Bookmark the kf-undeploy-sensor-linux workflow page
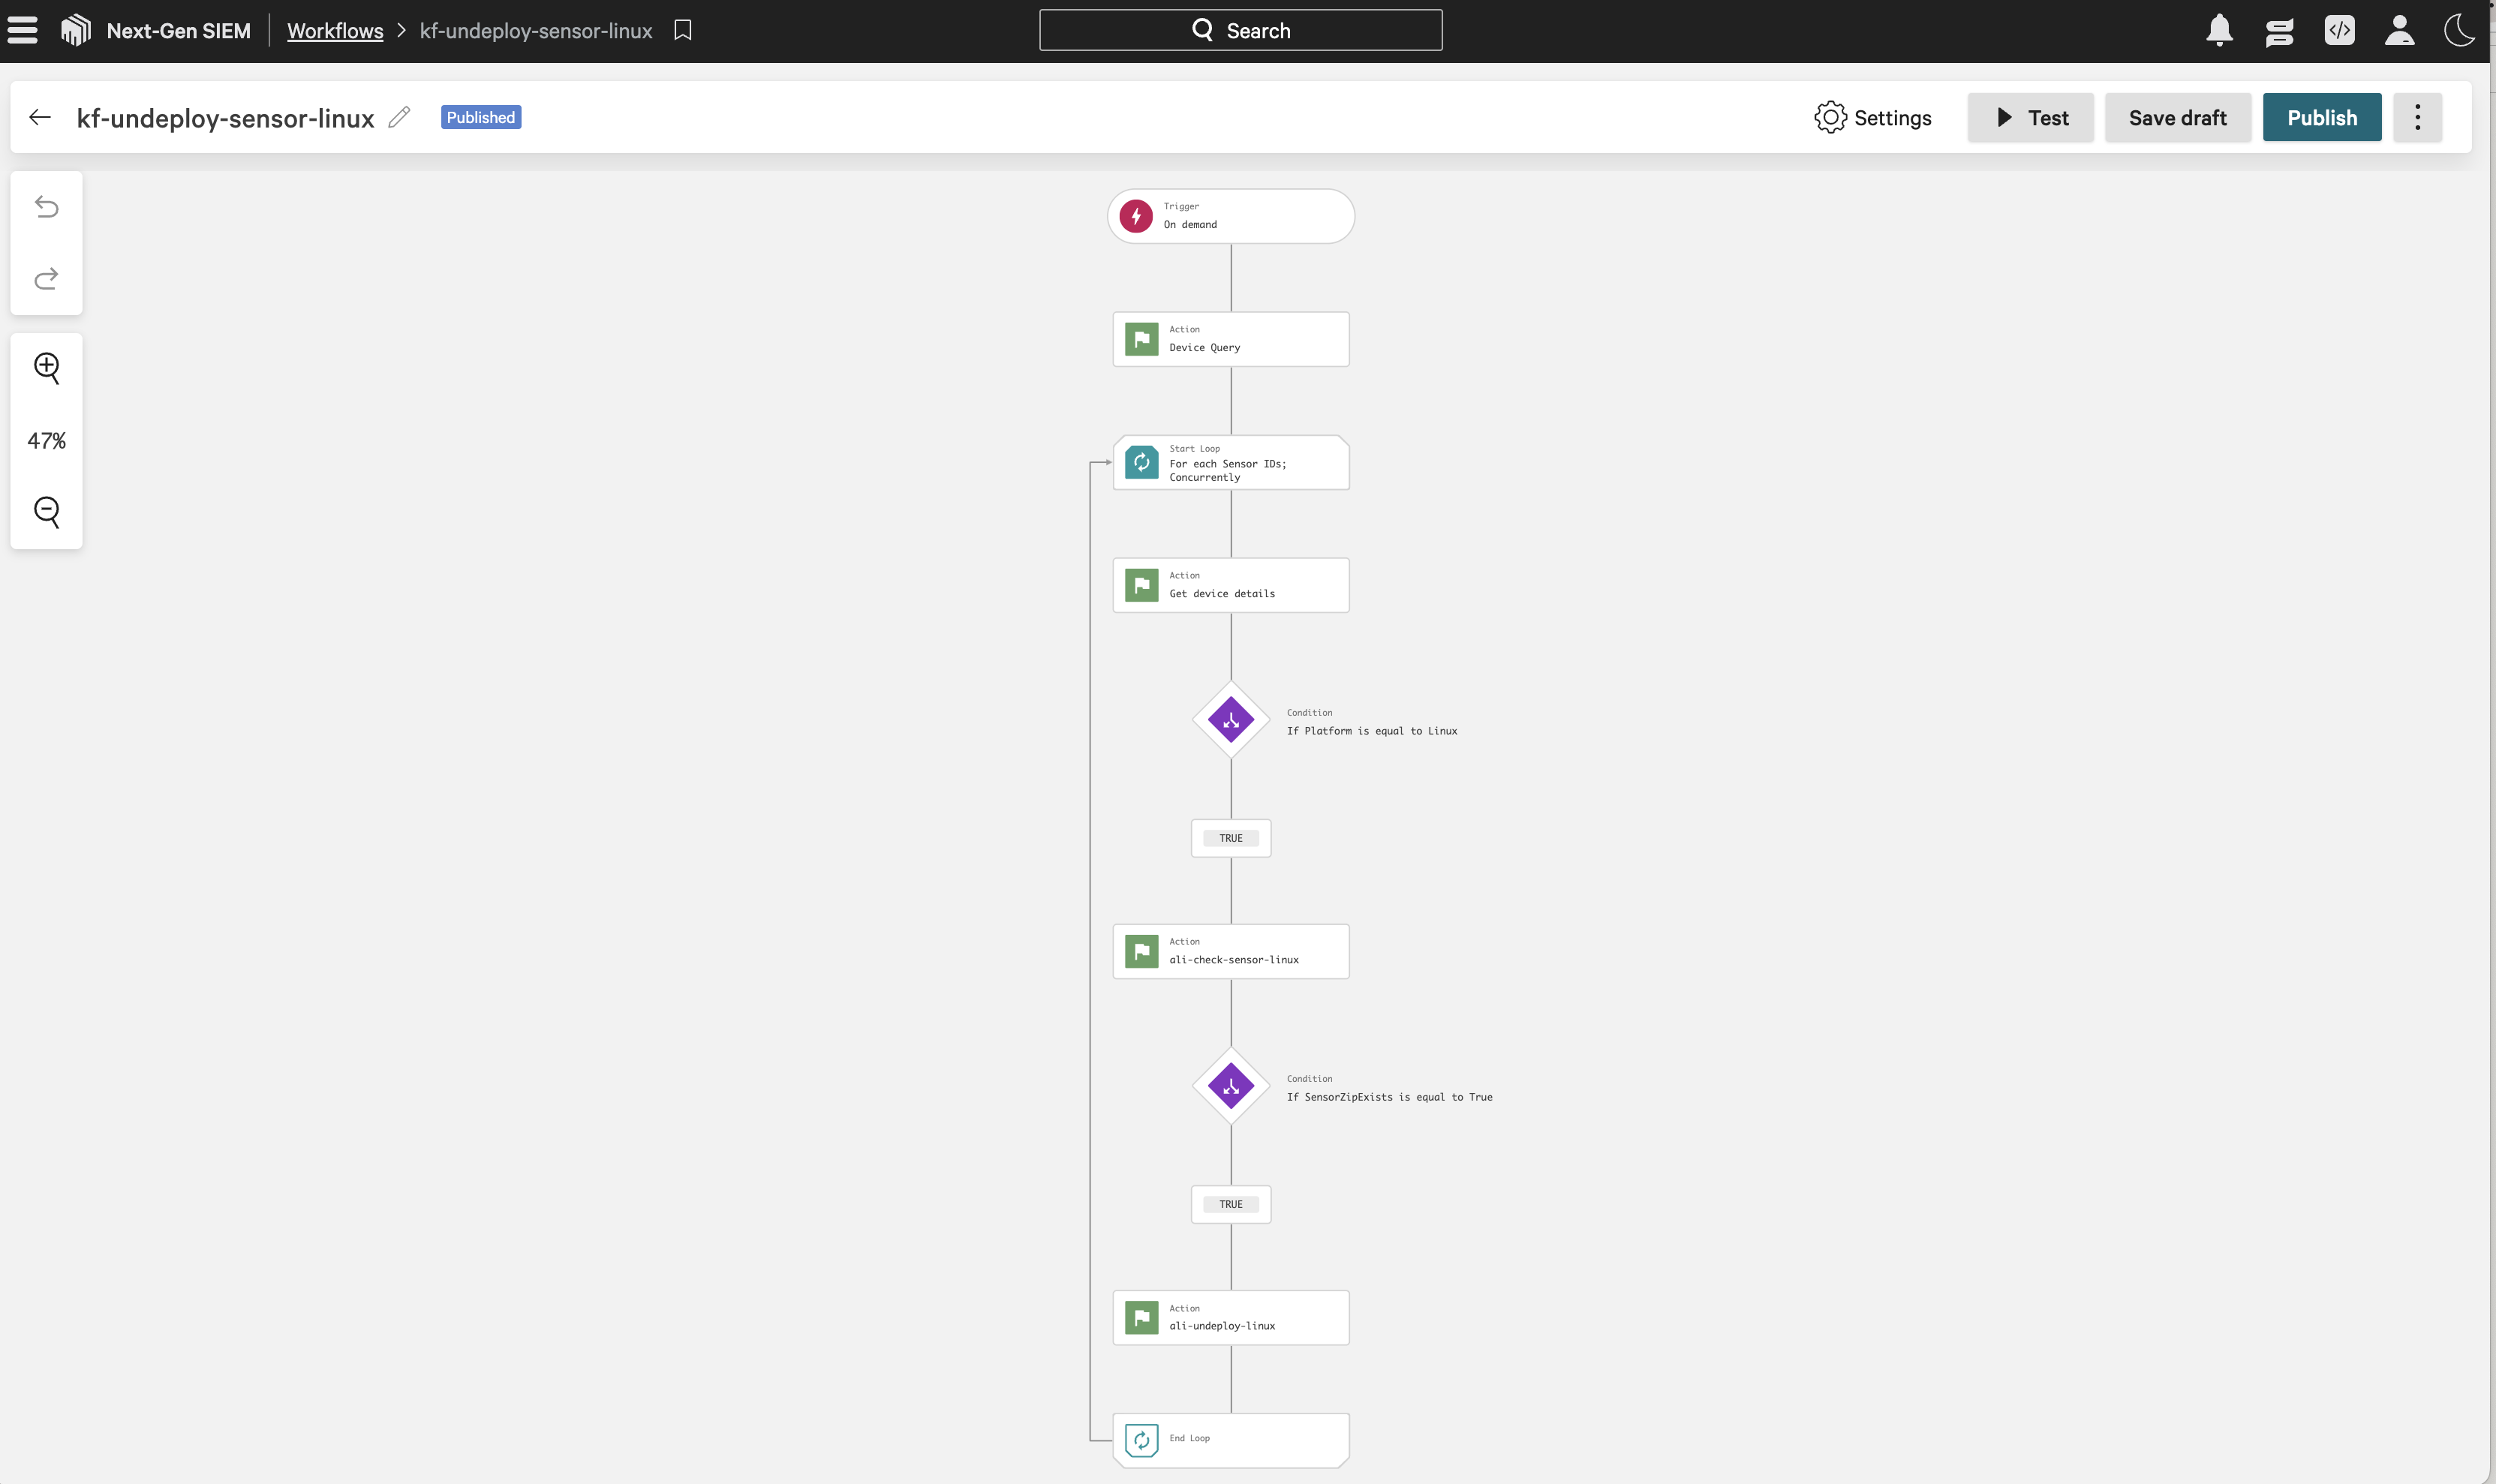 (683, 31)
